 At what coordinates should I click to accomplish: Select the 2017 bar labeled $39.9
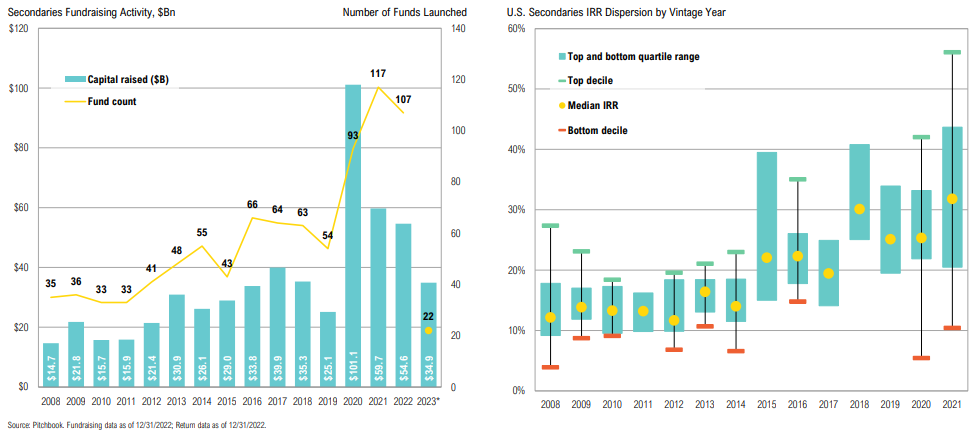277,327
